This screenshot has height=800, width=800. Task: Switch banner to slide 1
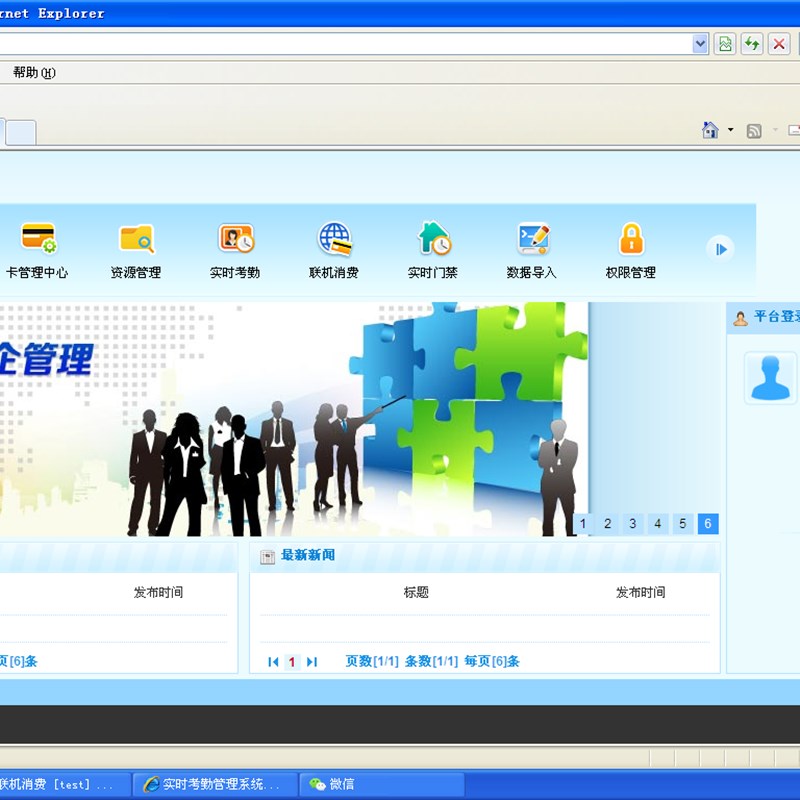583,523
